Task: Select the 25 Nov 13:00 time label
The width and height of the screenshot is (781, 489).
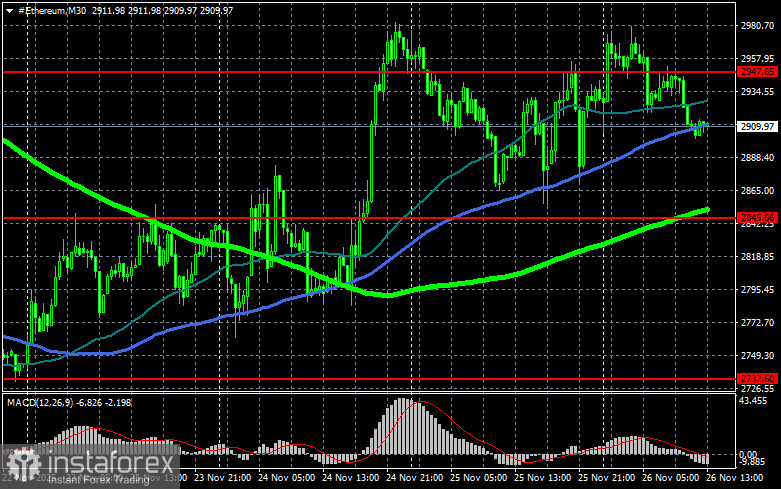Action: click(542, 478)
